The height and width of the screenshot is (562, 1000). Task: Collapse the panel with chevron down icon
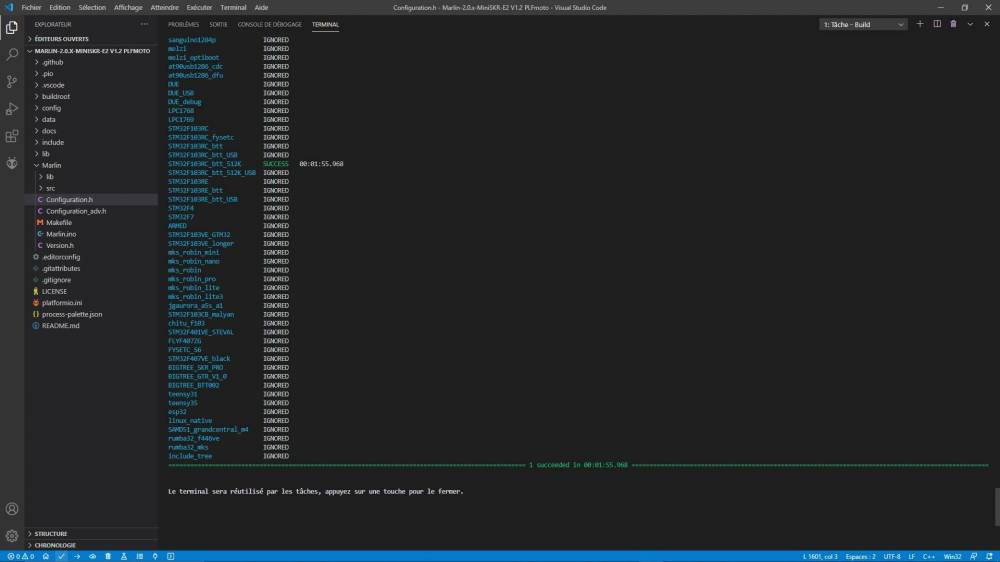[x=970, y=24]
